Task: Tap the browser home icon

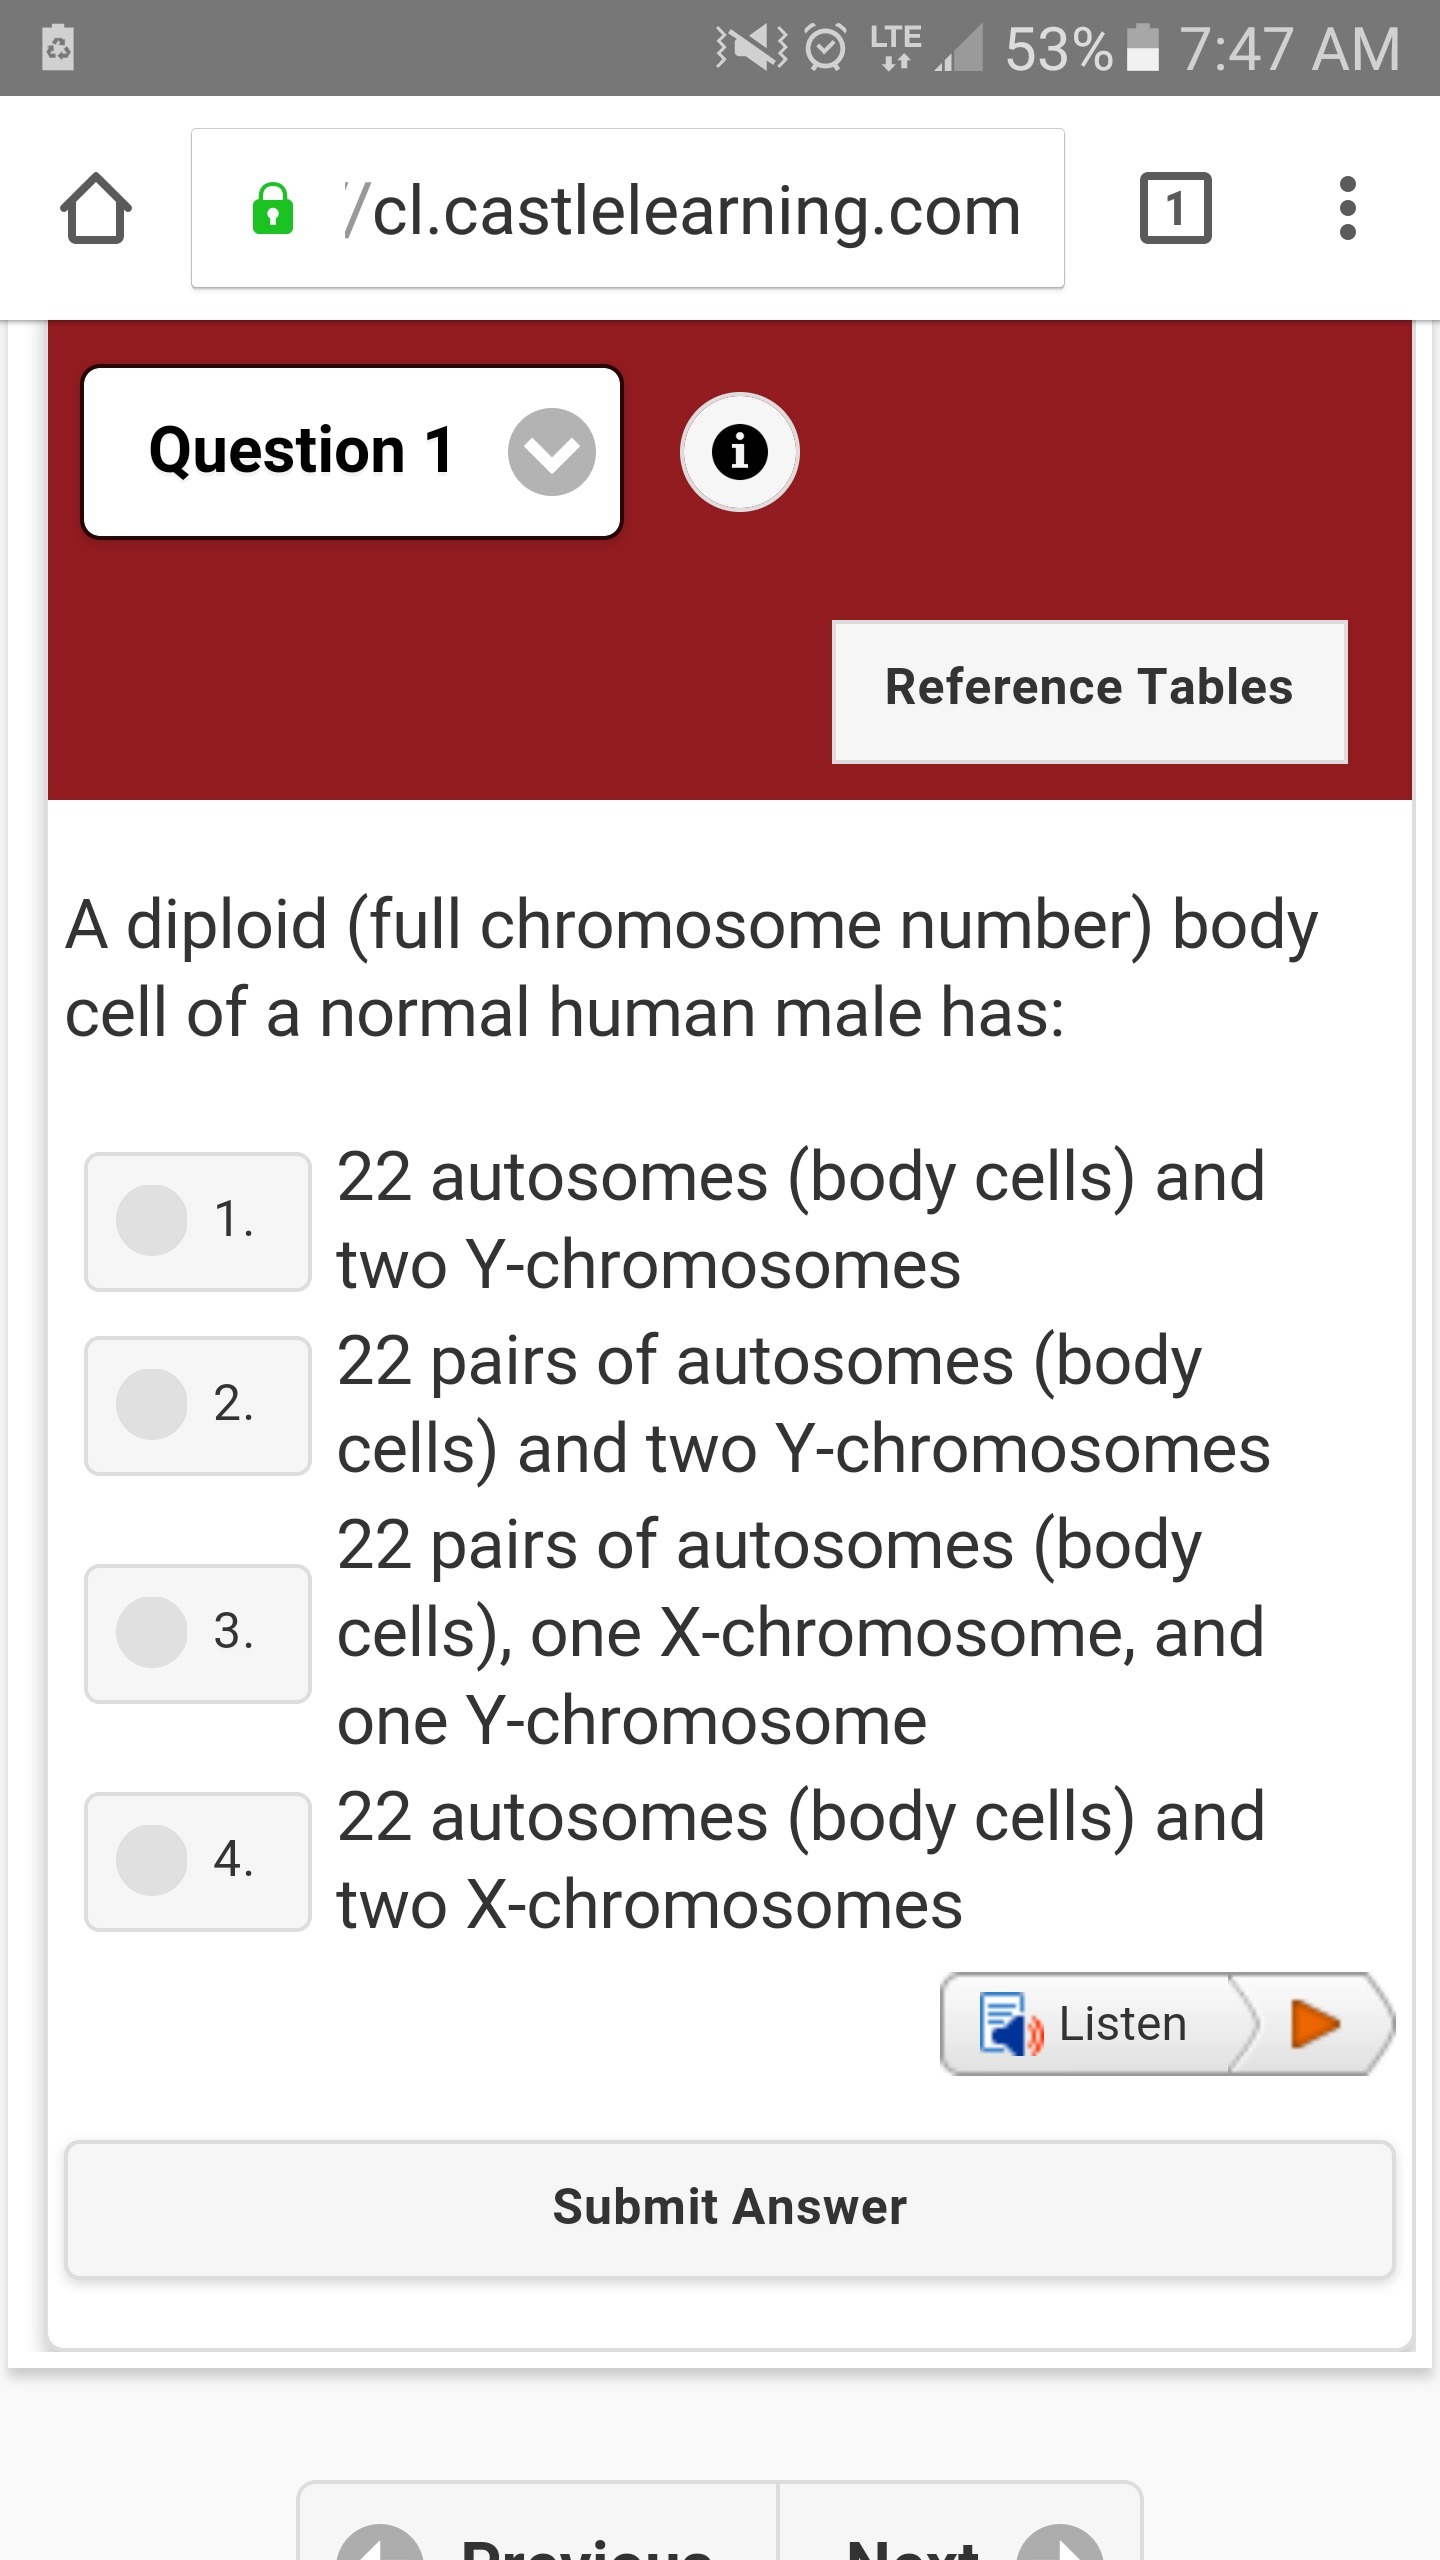Action: coord(95,209)
